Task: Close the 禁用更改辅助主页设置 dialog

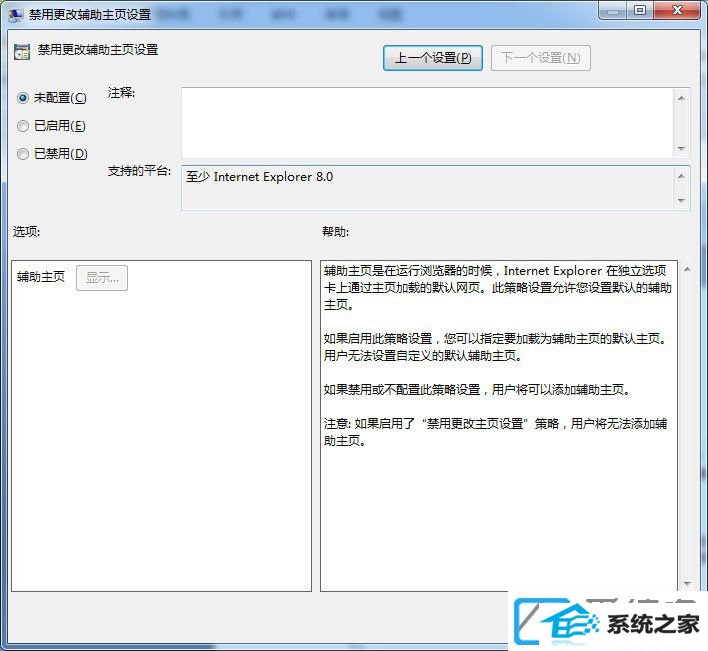Action: [x=677, y=11]
